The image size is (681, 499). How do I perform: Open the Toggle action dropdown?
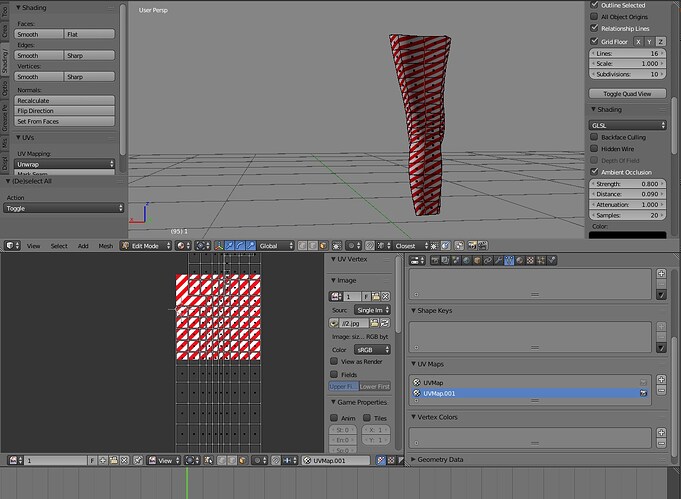pos(63,208)
